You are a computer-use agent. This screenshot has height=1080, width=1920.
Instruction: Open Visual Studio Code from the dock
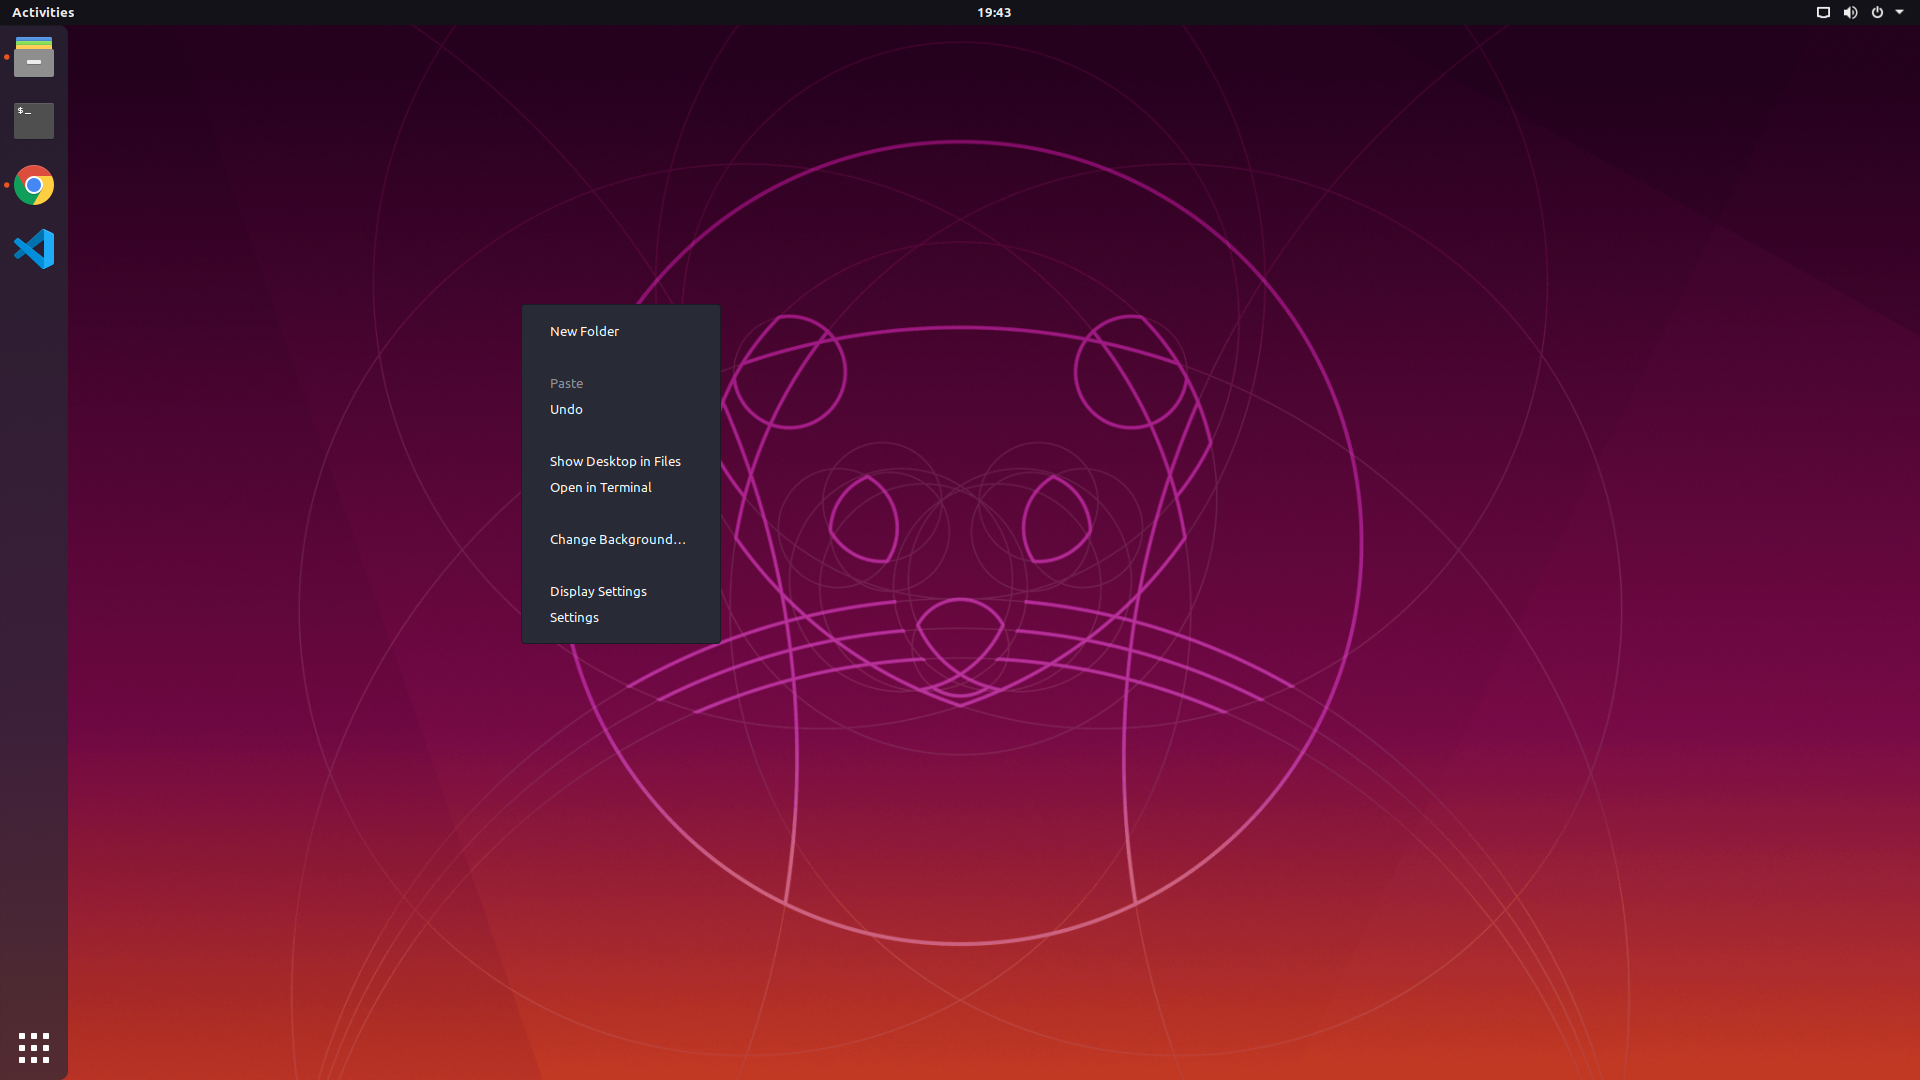click(x=34, y=249)
